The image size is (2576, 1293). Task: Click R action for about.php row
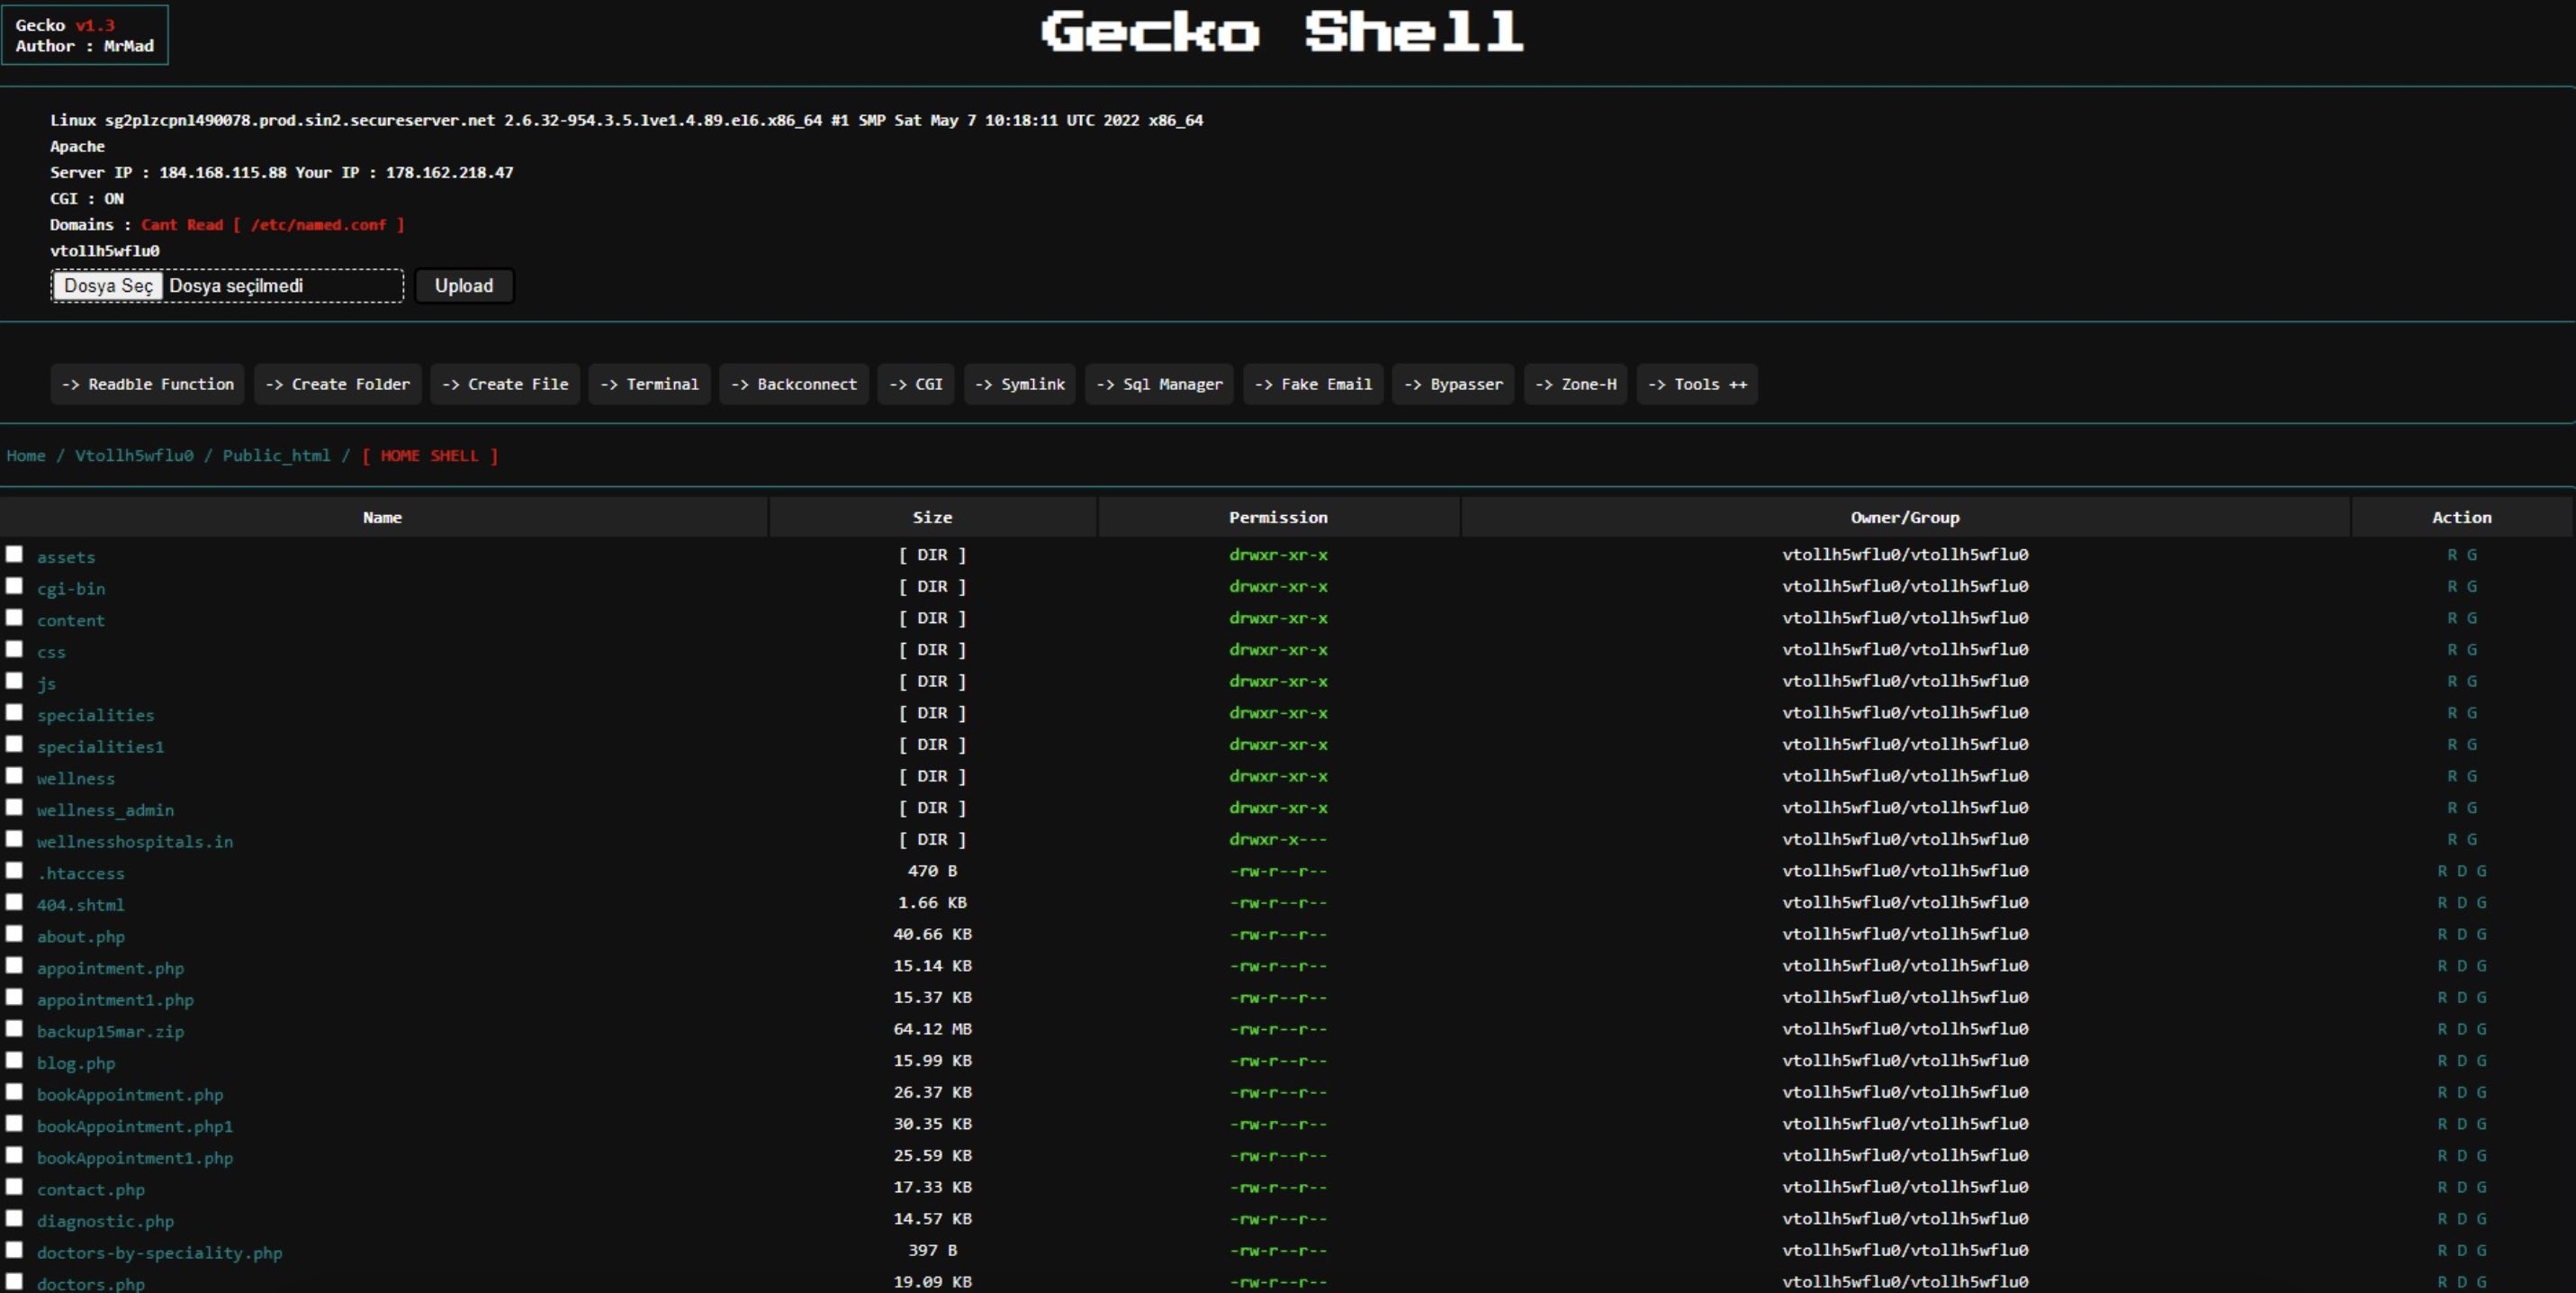tap(2442, 934)
